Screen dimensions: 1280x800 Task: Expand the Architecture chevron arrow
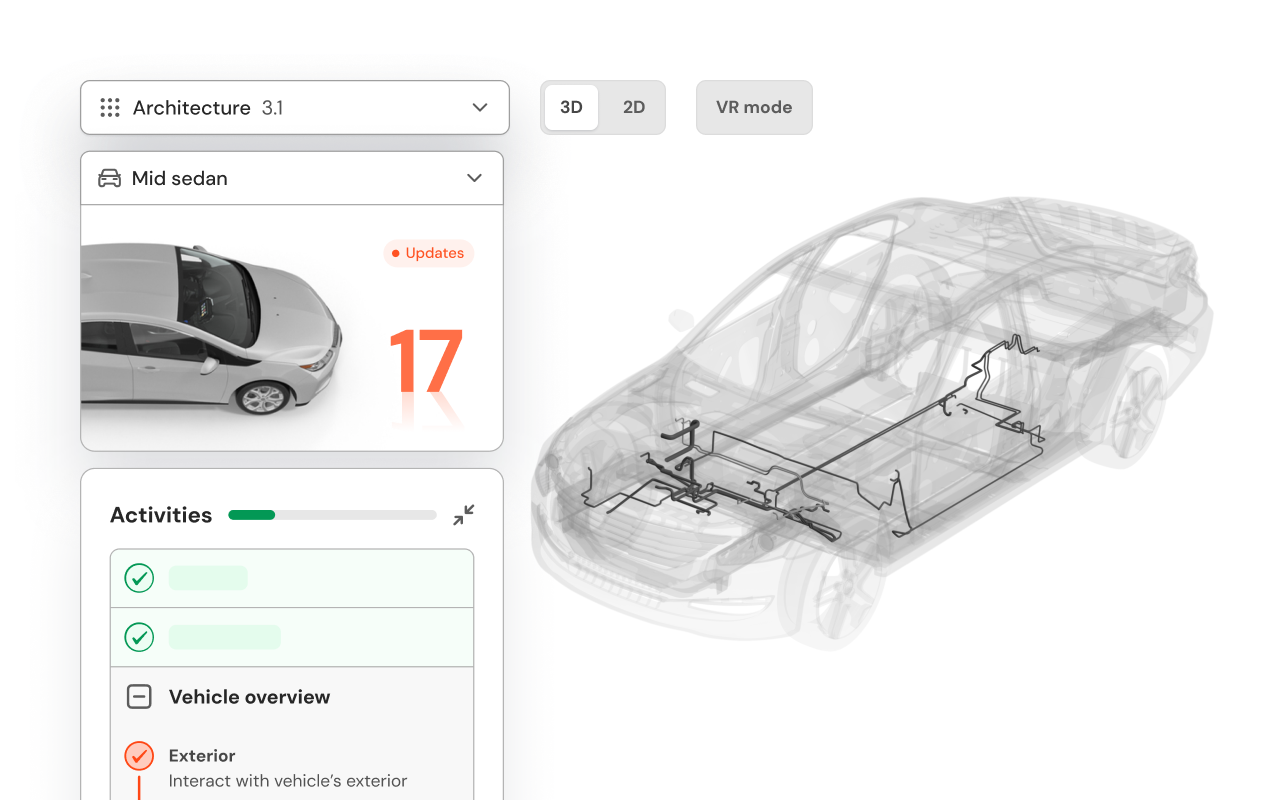480,108
